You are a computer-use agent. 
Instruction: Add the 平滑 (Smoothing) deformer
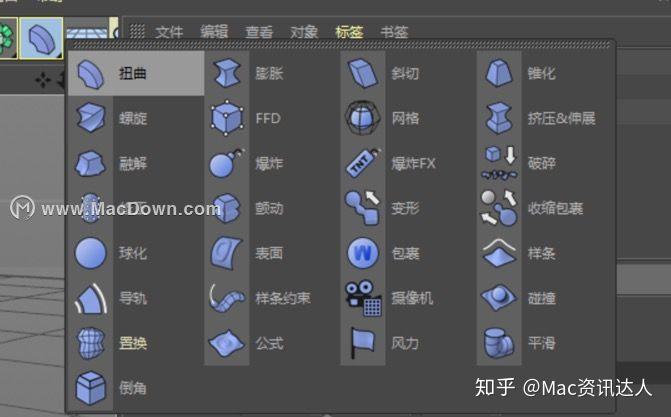click(544, 343)
